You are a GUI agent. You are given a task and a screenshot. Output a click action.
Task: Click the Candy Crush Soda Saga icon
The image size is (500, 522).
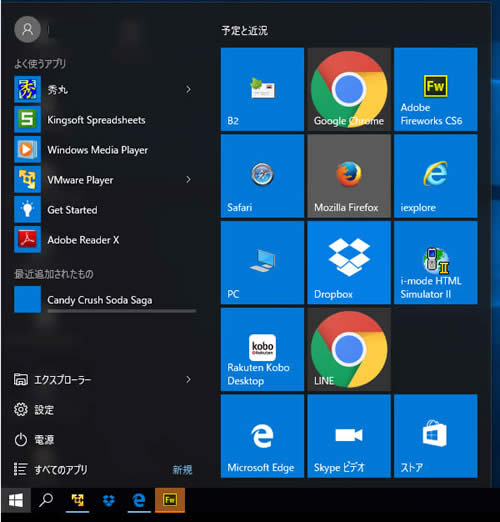click(27, 299)
